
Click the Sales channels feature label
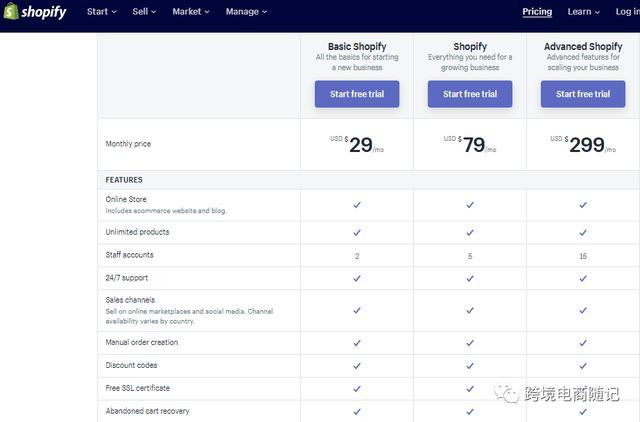click(x=130, y=300)
